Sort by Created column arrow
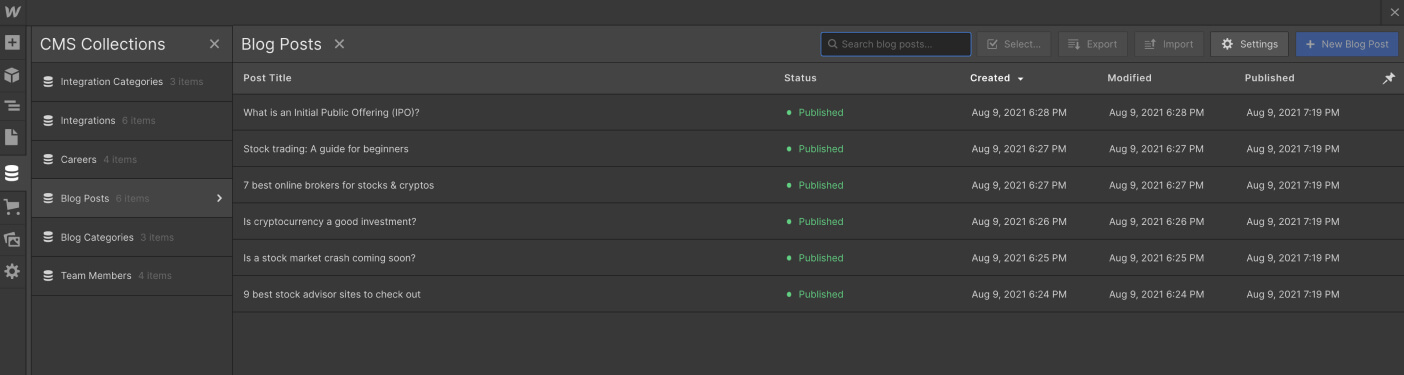Screen dimensions: 1404x375 (x=1021, y=78)
